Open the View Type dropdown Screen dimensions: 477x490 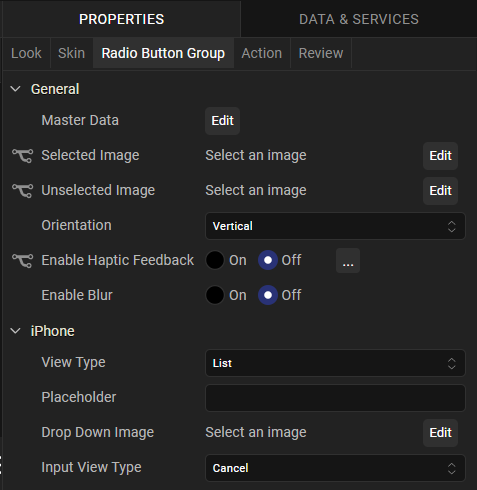coord(335,363)
